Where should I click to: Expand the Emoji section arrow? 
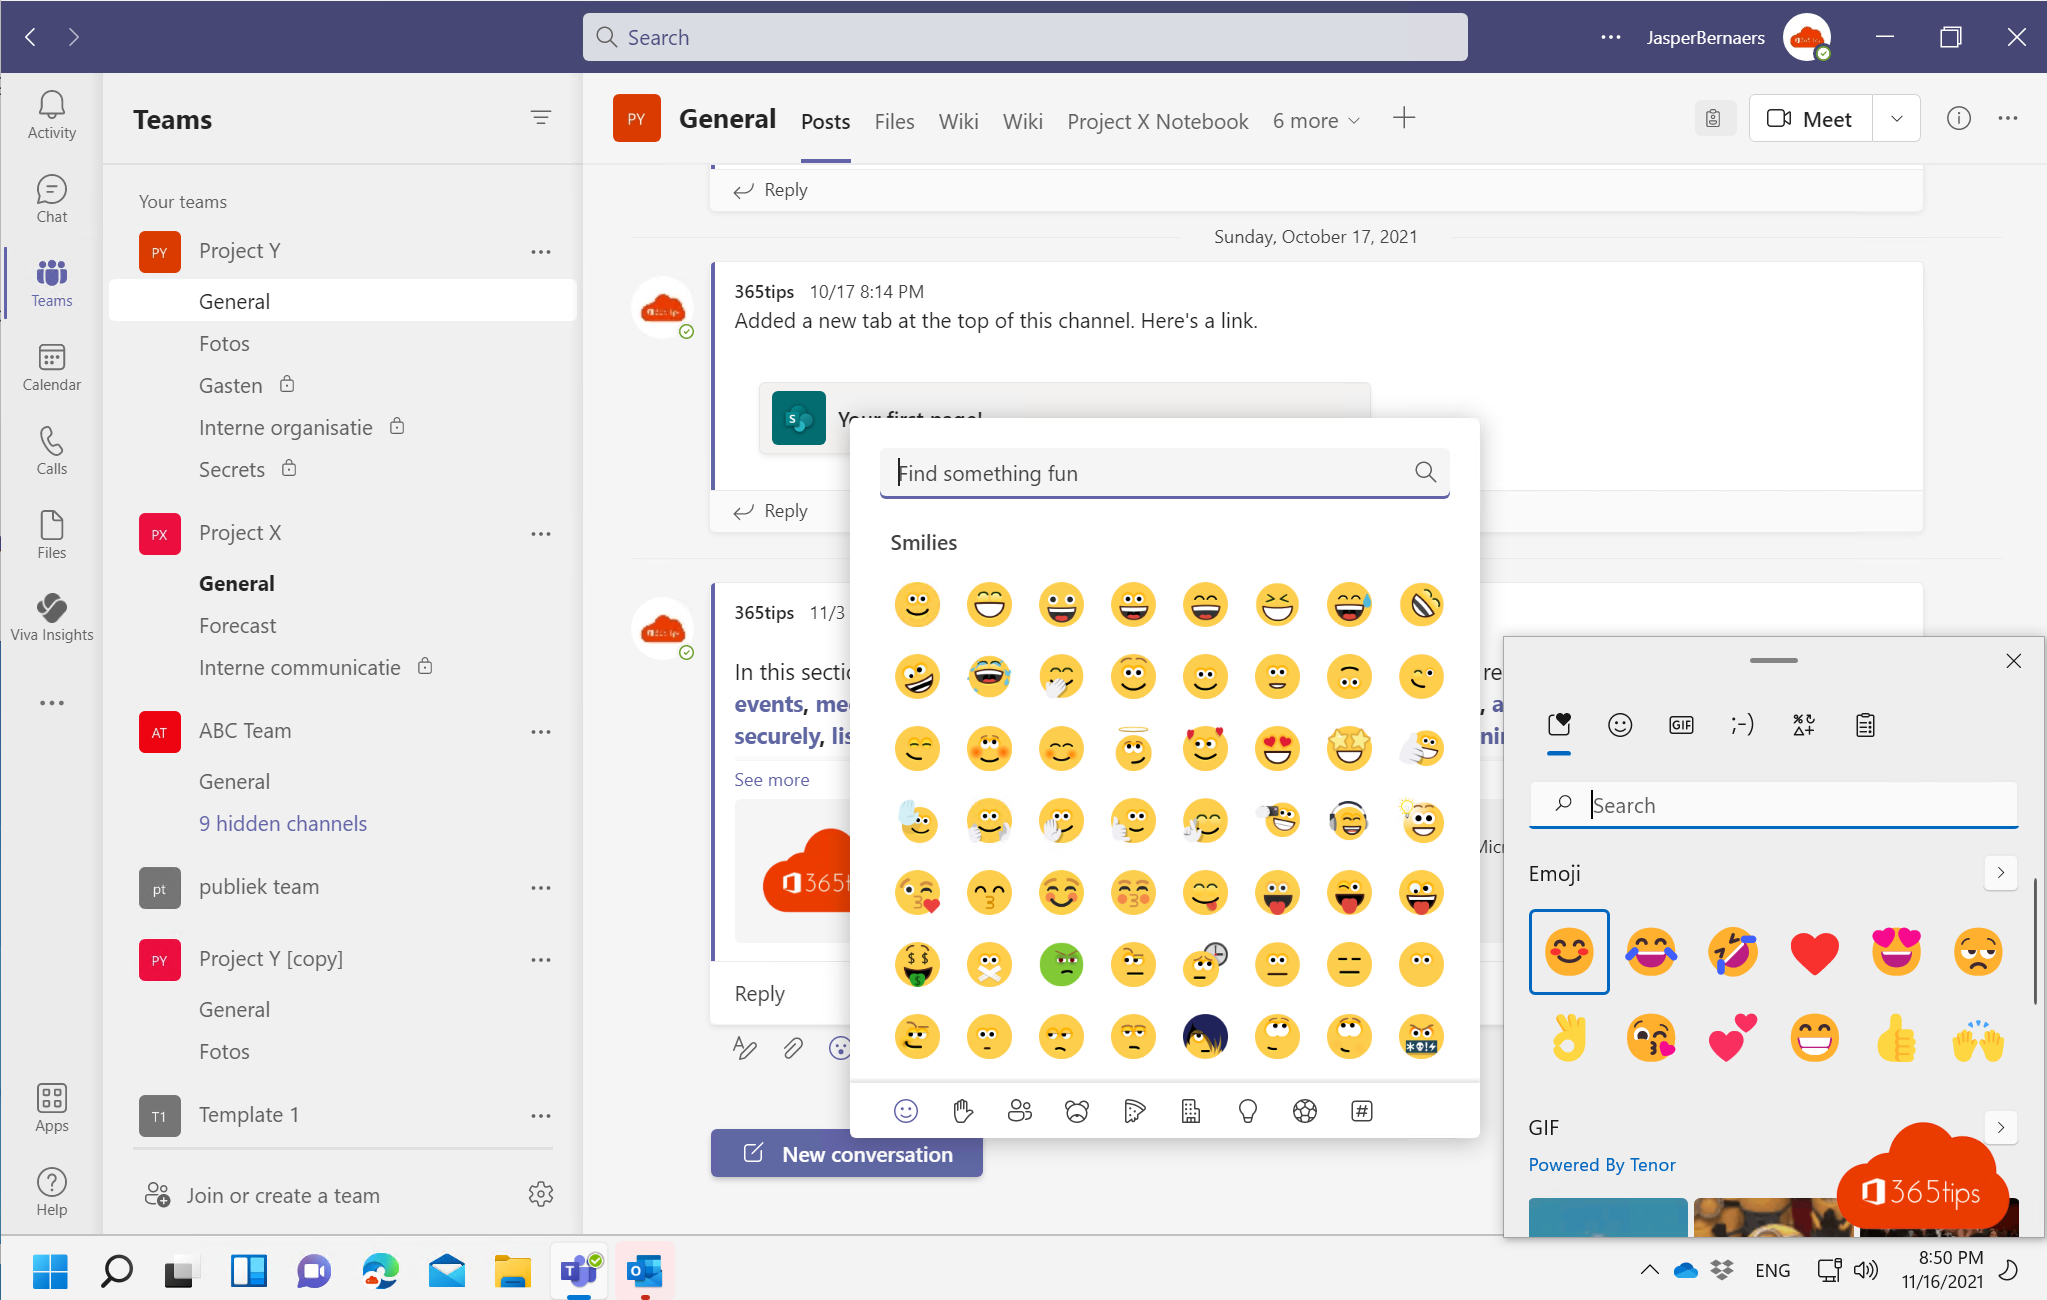click(x=2000, y=873)
